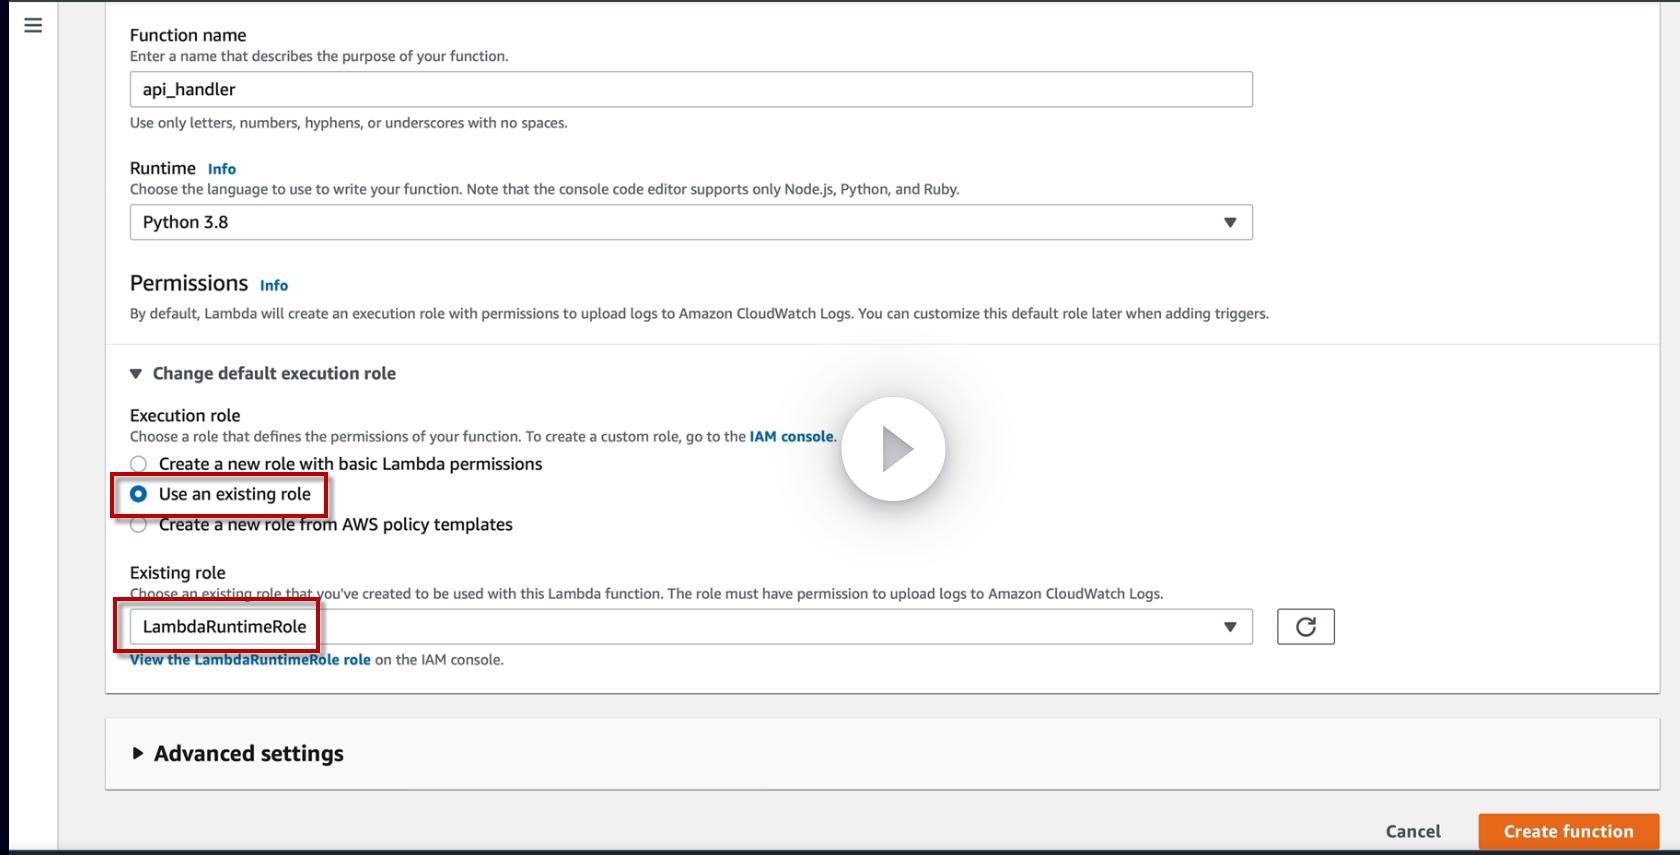Select 'Use an existing role' radio option

pyautogui.click(x=139, y=494)
